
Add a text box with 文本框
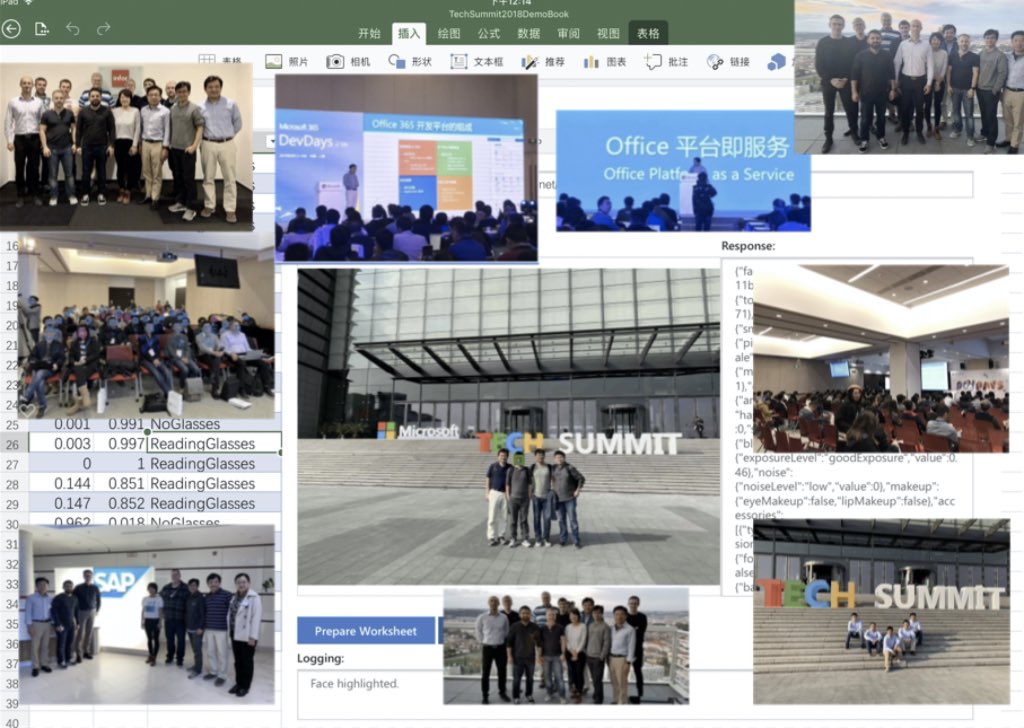click(476, 62)
